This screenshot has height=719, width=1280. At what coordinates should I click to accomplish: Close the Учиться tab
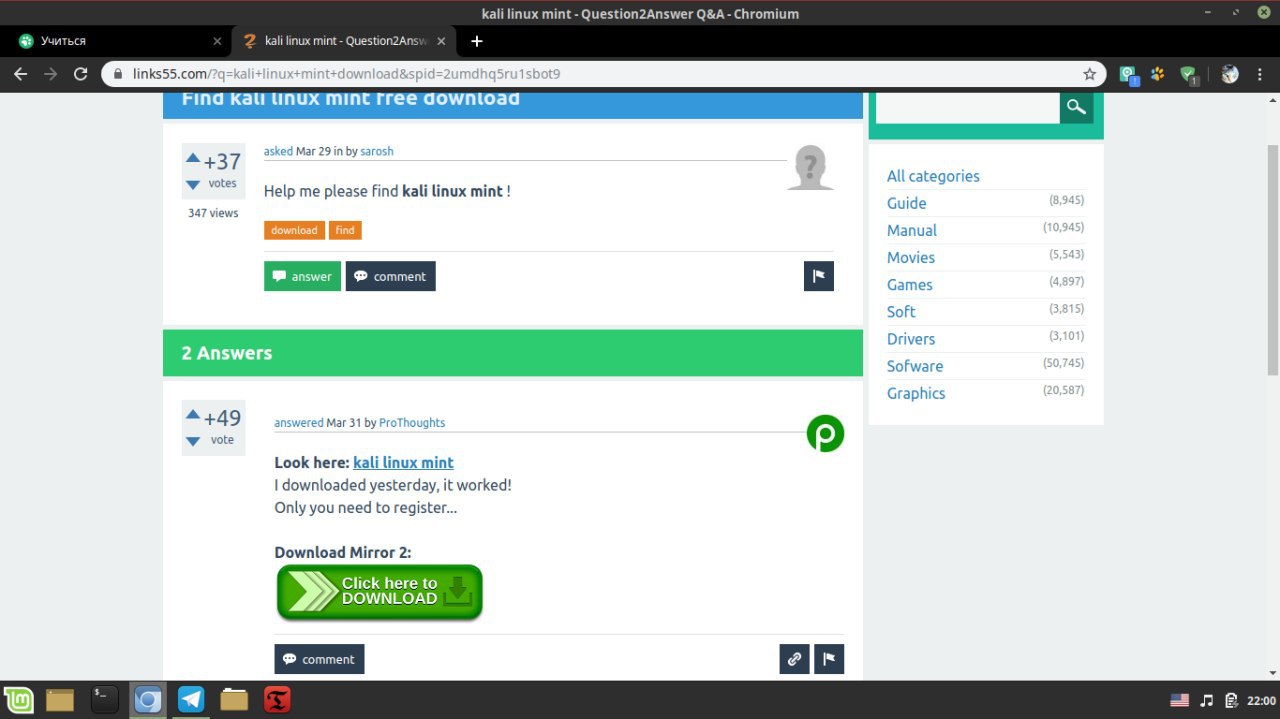point(218,41)
